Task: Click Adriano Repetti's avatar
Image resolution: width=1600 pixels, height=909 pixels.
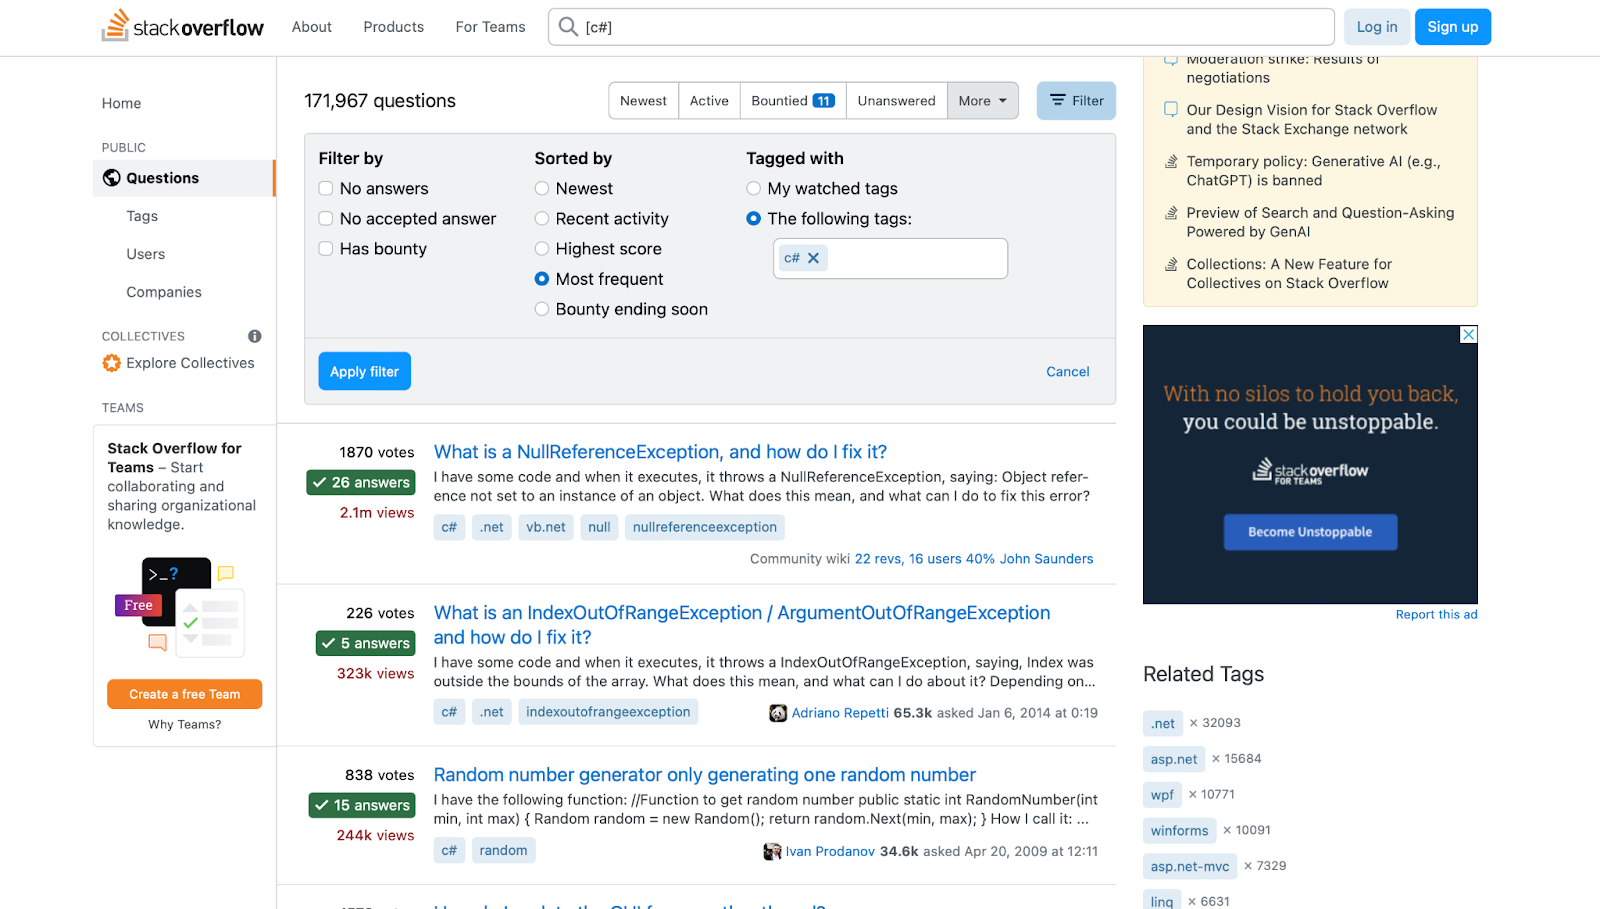Action: click(778, 713)
